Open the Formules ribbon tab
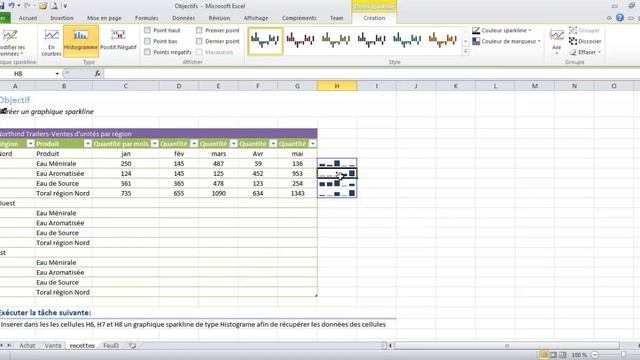The width and height of the screenshot is (640, 360). 147,18
